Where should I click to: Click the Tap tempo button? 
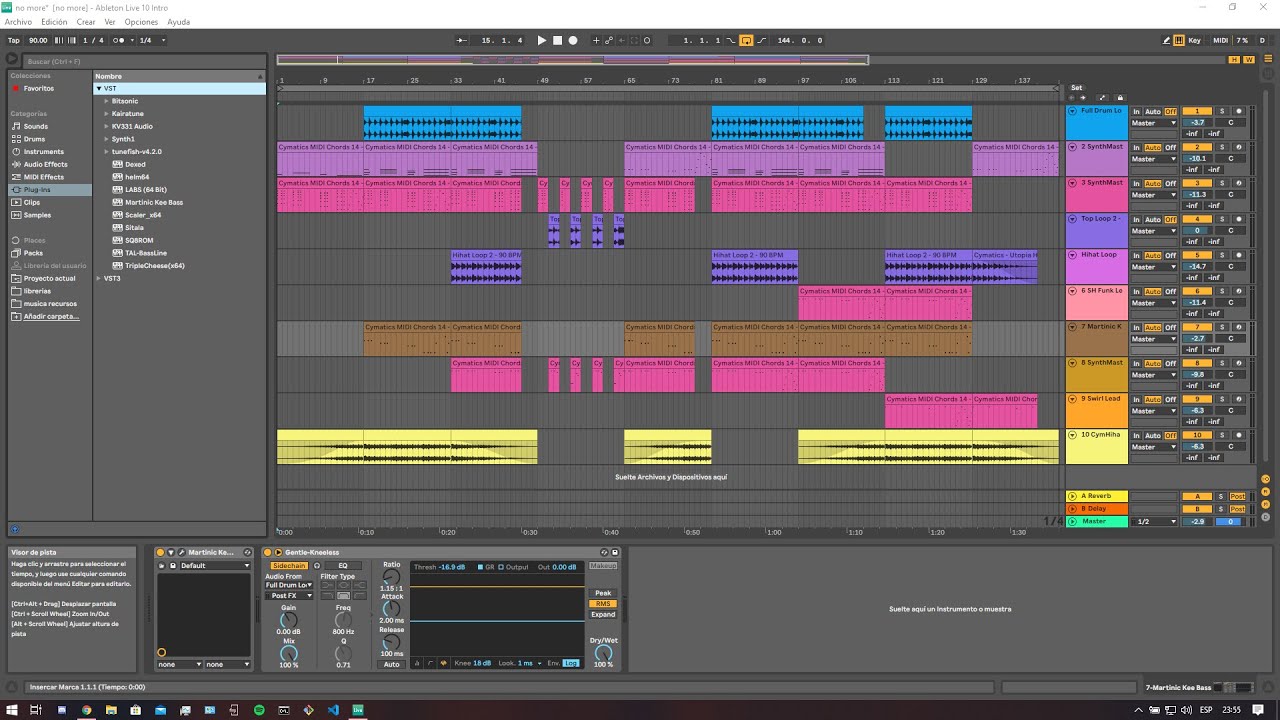pos(14,40)
